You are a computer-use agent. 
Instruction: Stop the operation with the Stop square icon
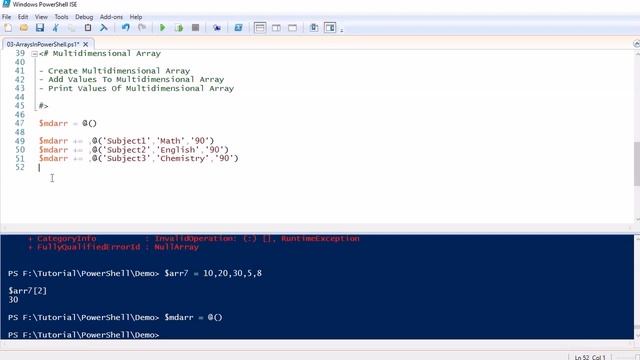coord(196,28)
